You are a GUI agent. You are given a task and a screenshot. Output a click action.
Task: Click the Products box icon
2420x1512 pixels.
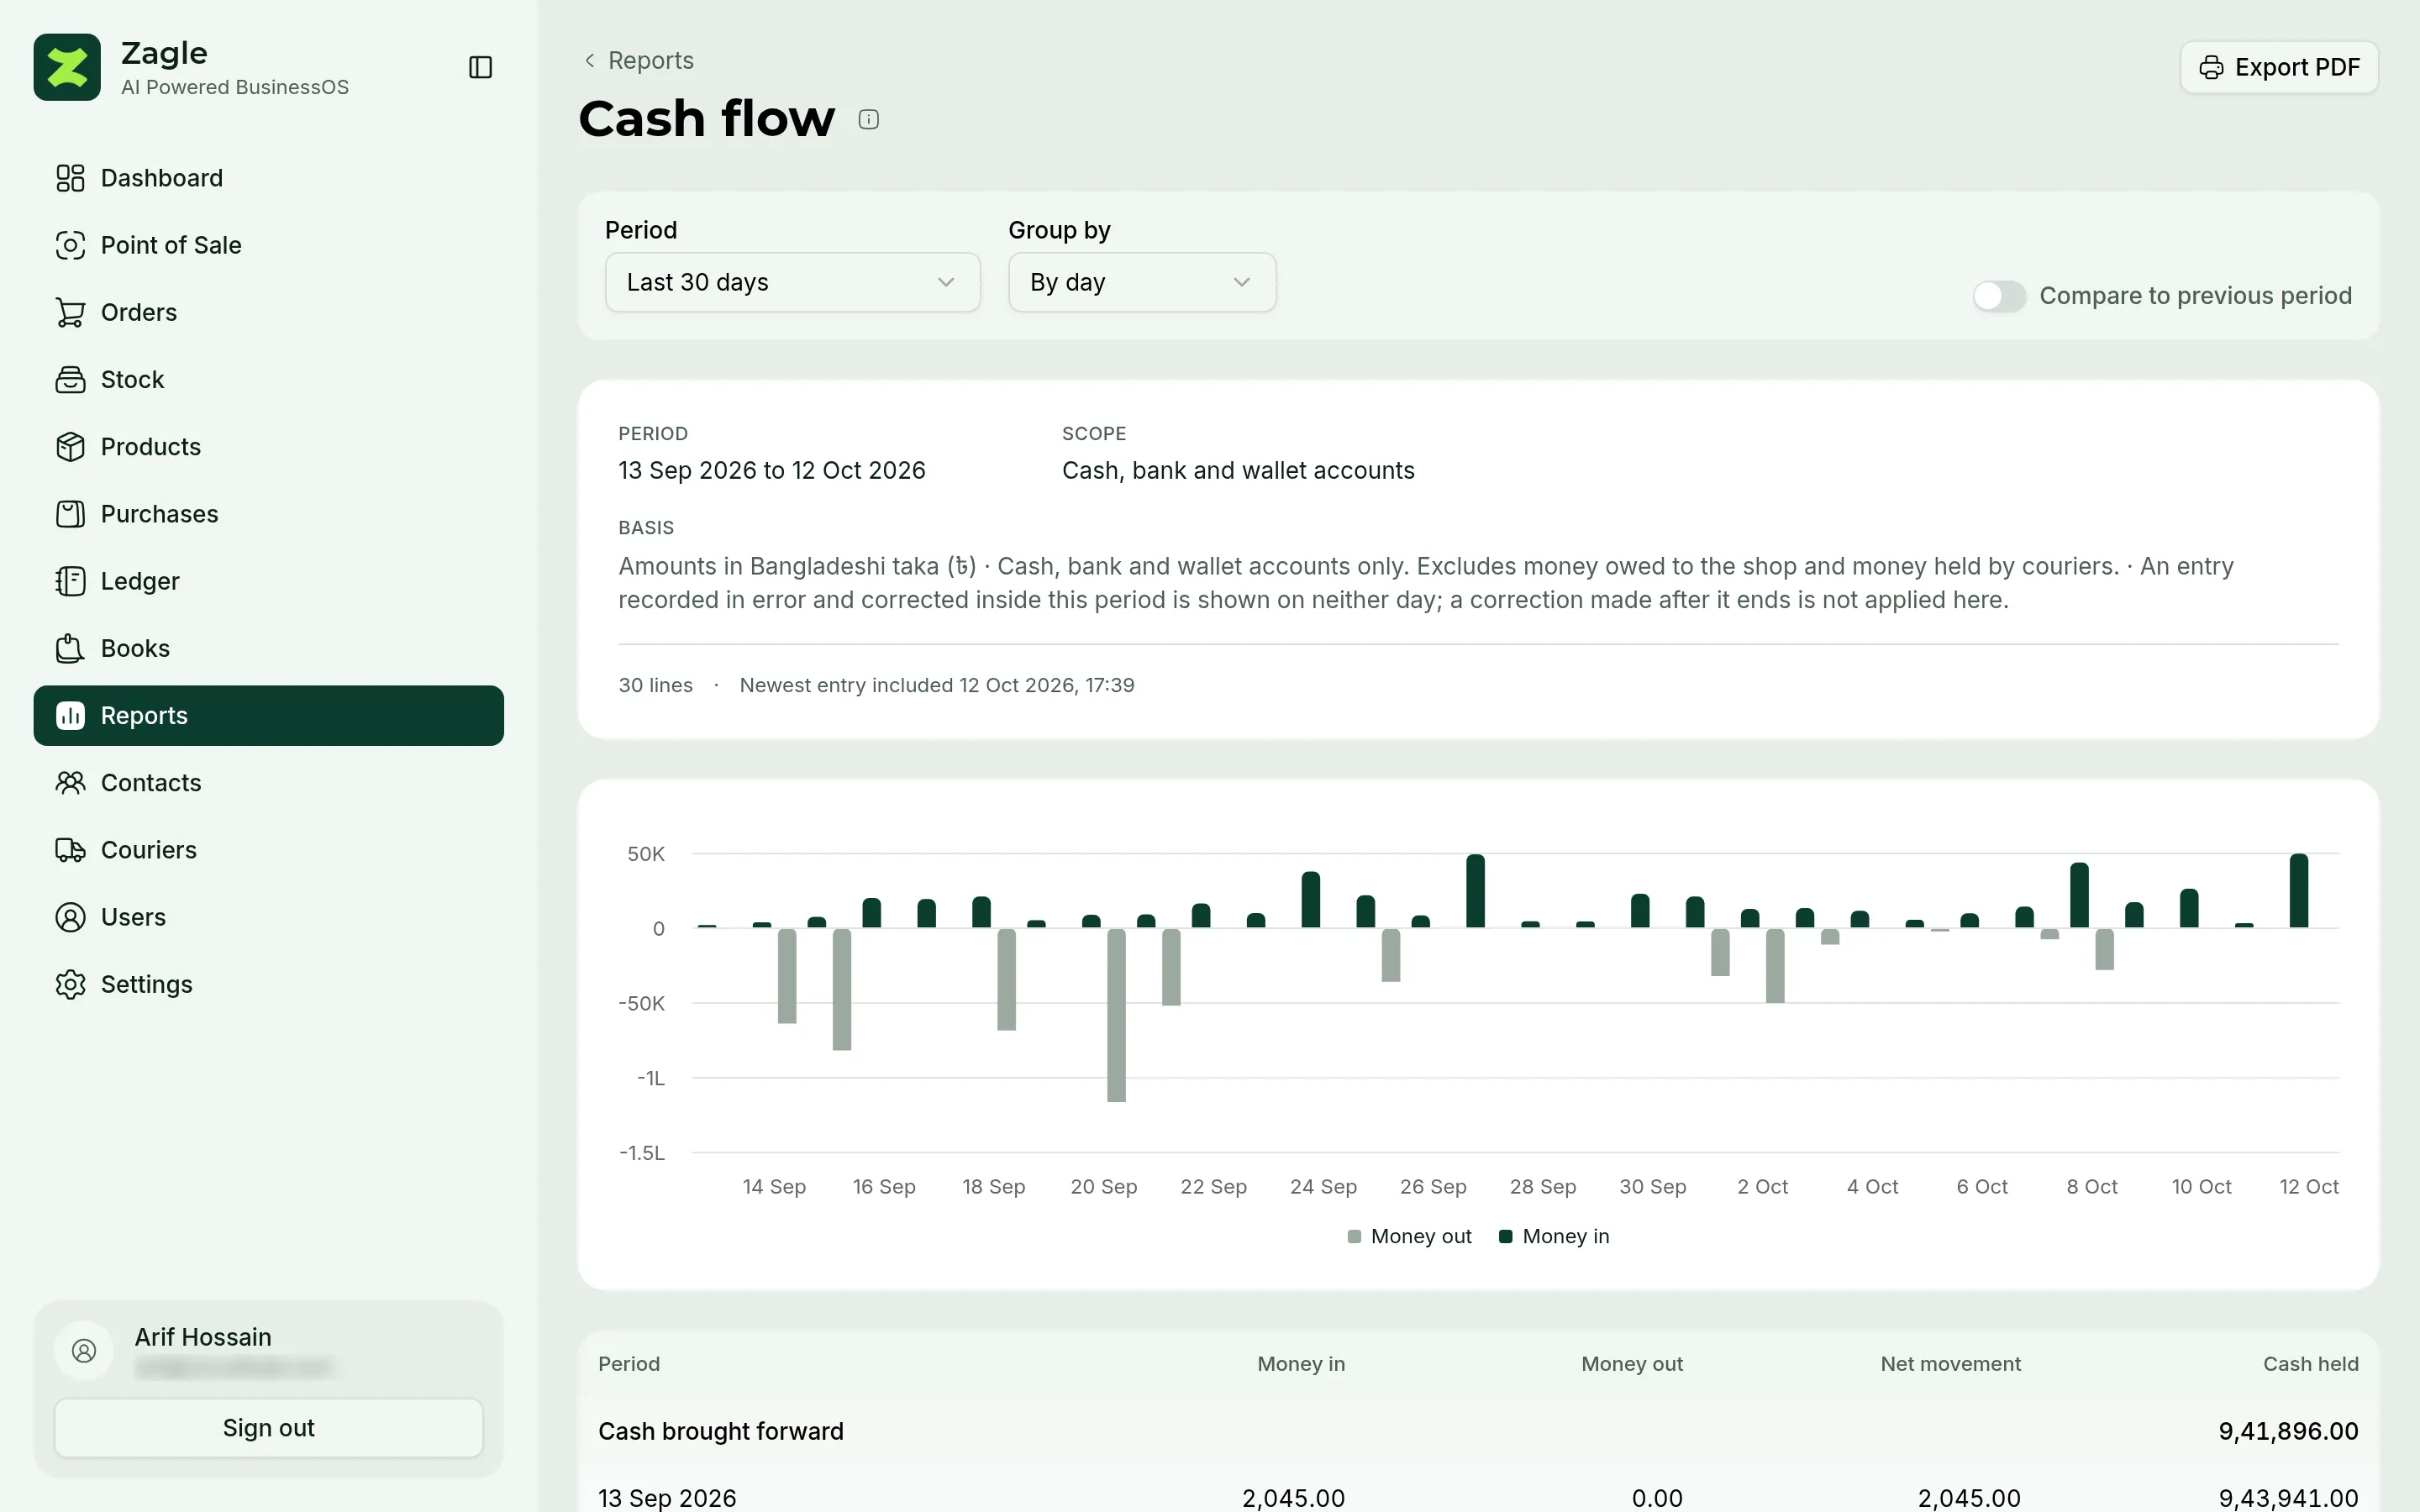tap(70, 446)
